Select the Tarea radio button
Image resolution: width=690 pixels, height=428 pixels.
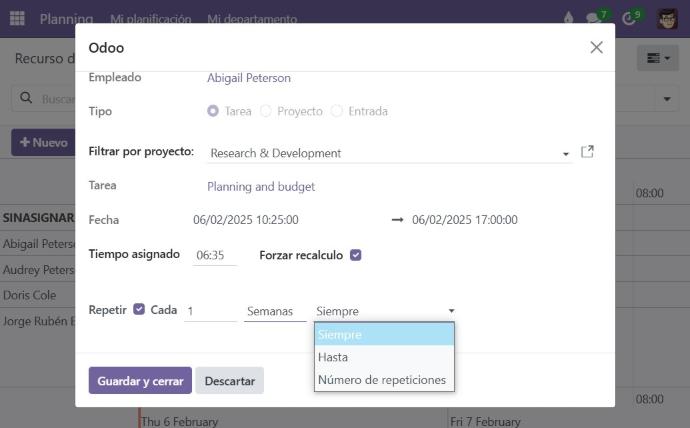click(x=213, y=111)
